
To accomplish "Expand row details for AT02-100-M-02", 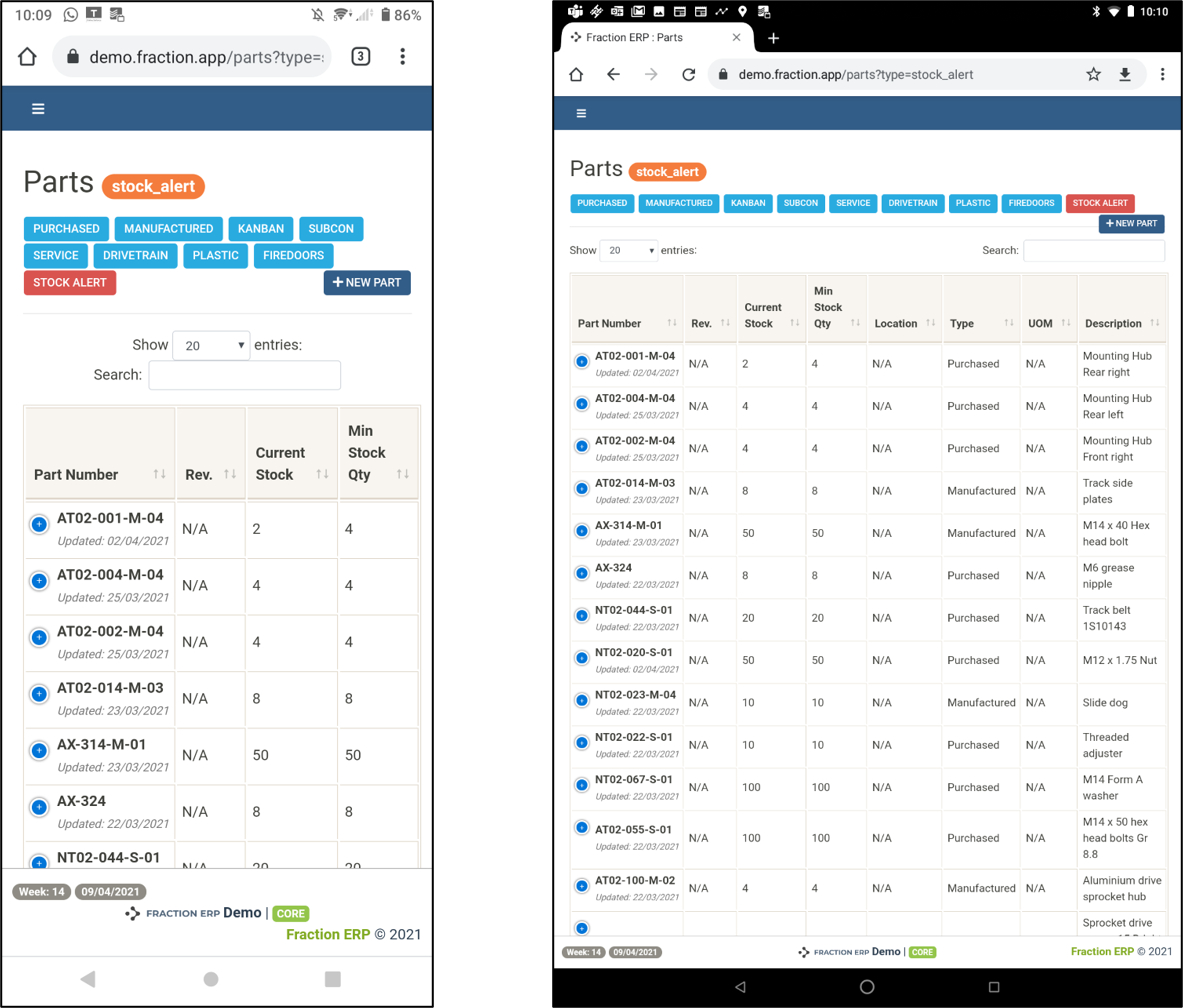I will click(582, 886).
